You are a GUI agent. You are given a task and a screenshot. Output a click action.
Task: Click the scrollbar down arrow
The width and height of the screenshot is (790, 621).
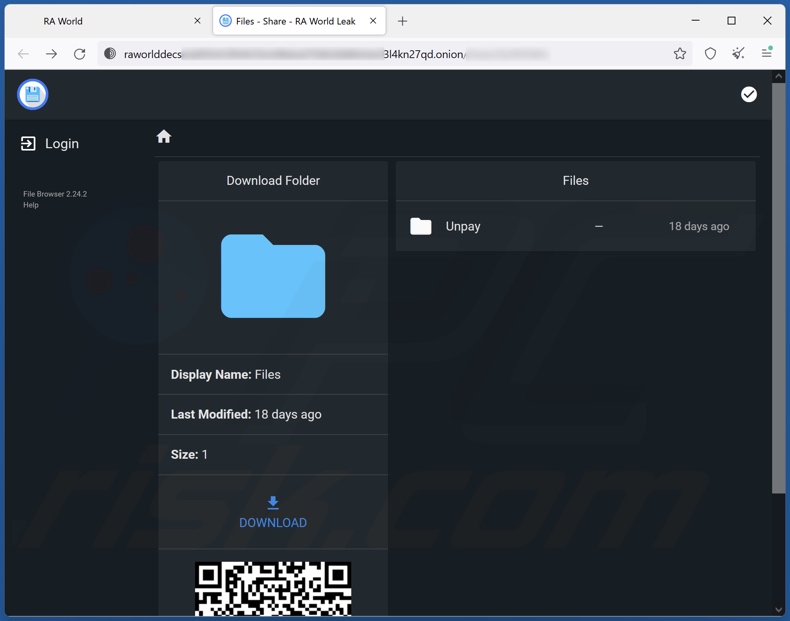(778, 610)
